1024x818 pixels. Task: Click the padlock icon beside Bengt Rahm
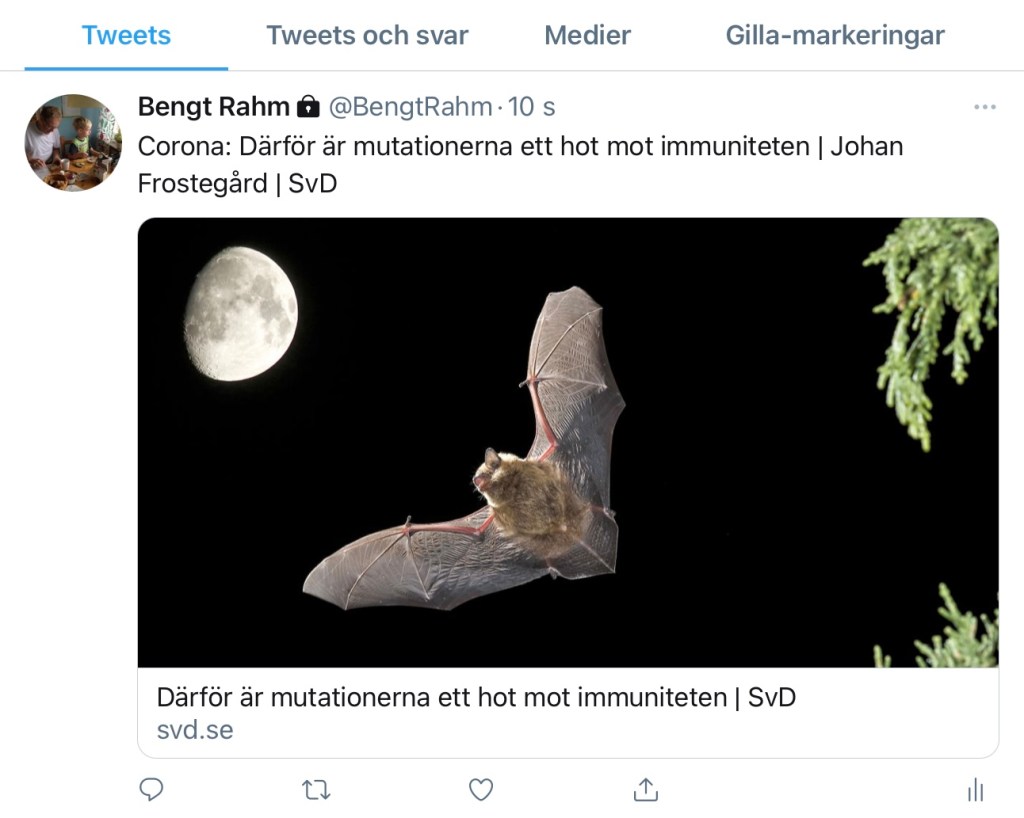[x=309, y=106]
